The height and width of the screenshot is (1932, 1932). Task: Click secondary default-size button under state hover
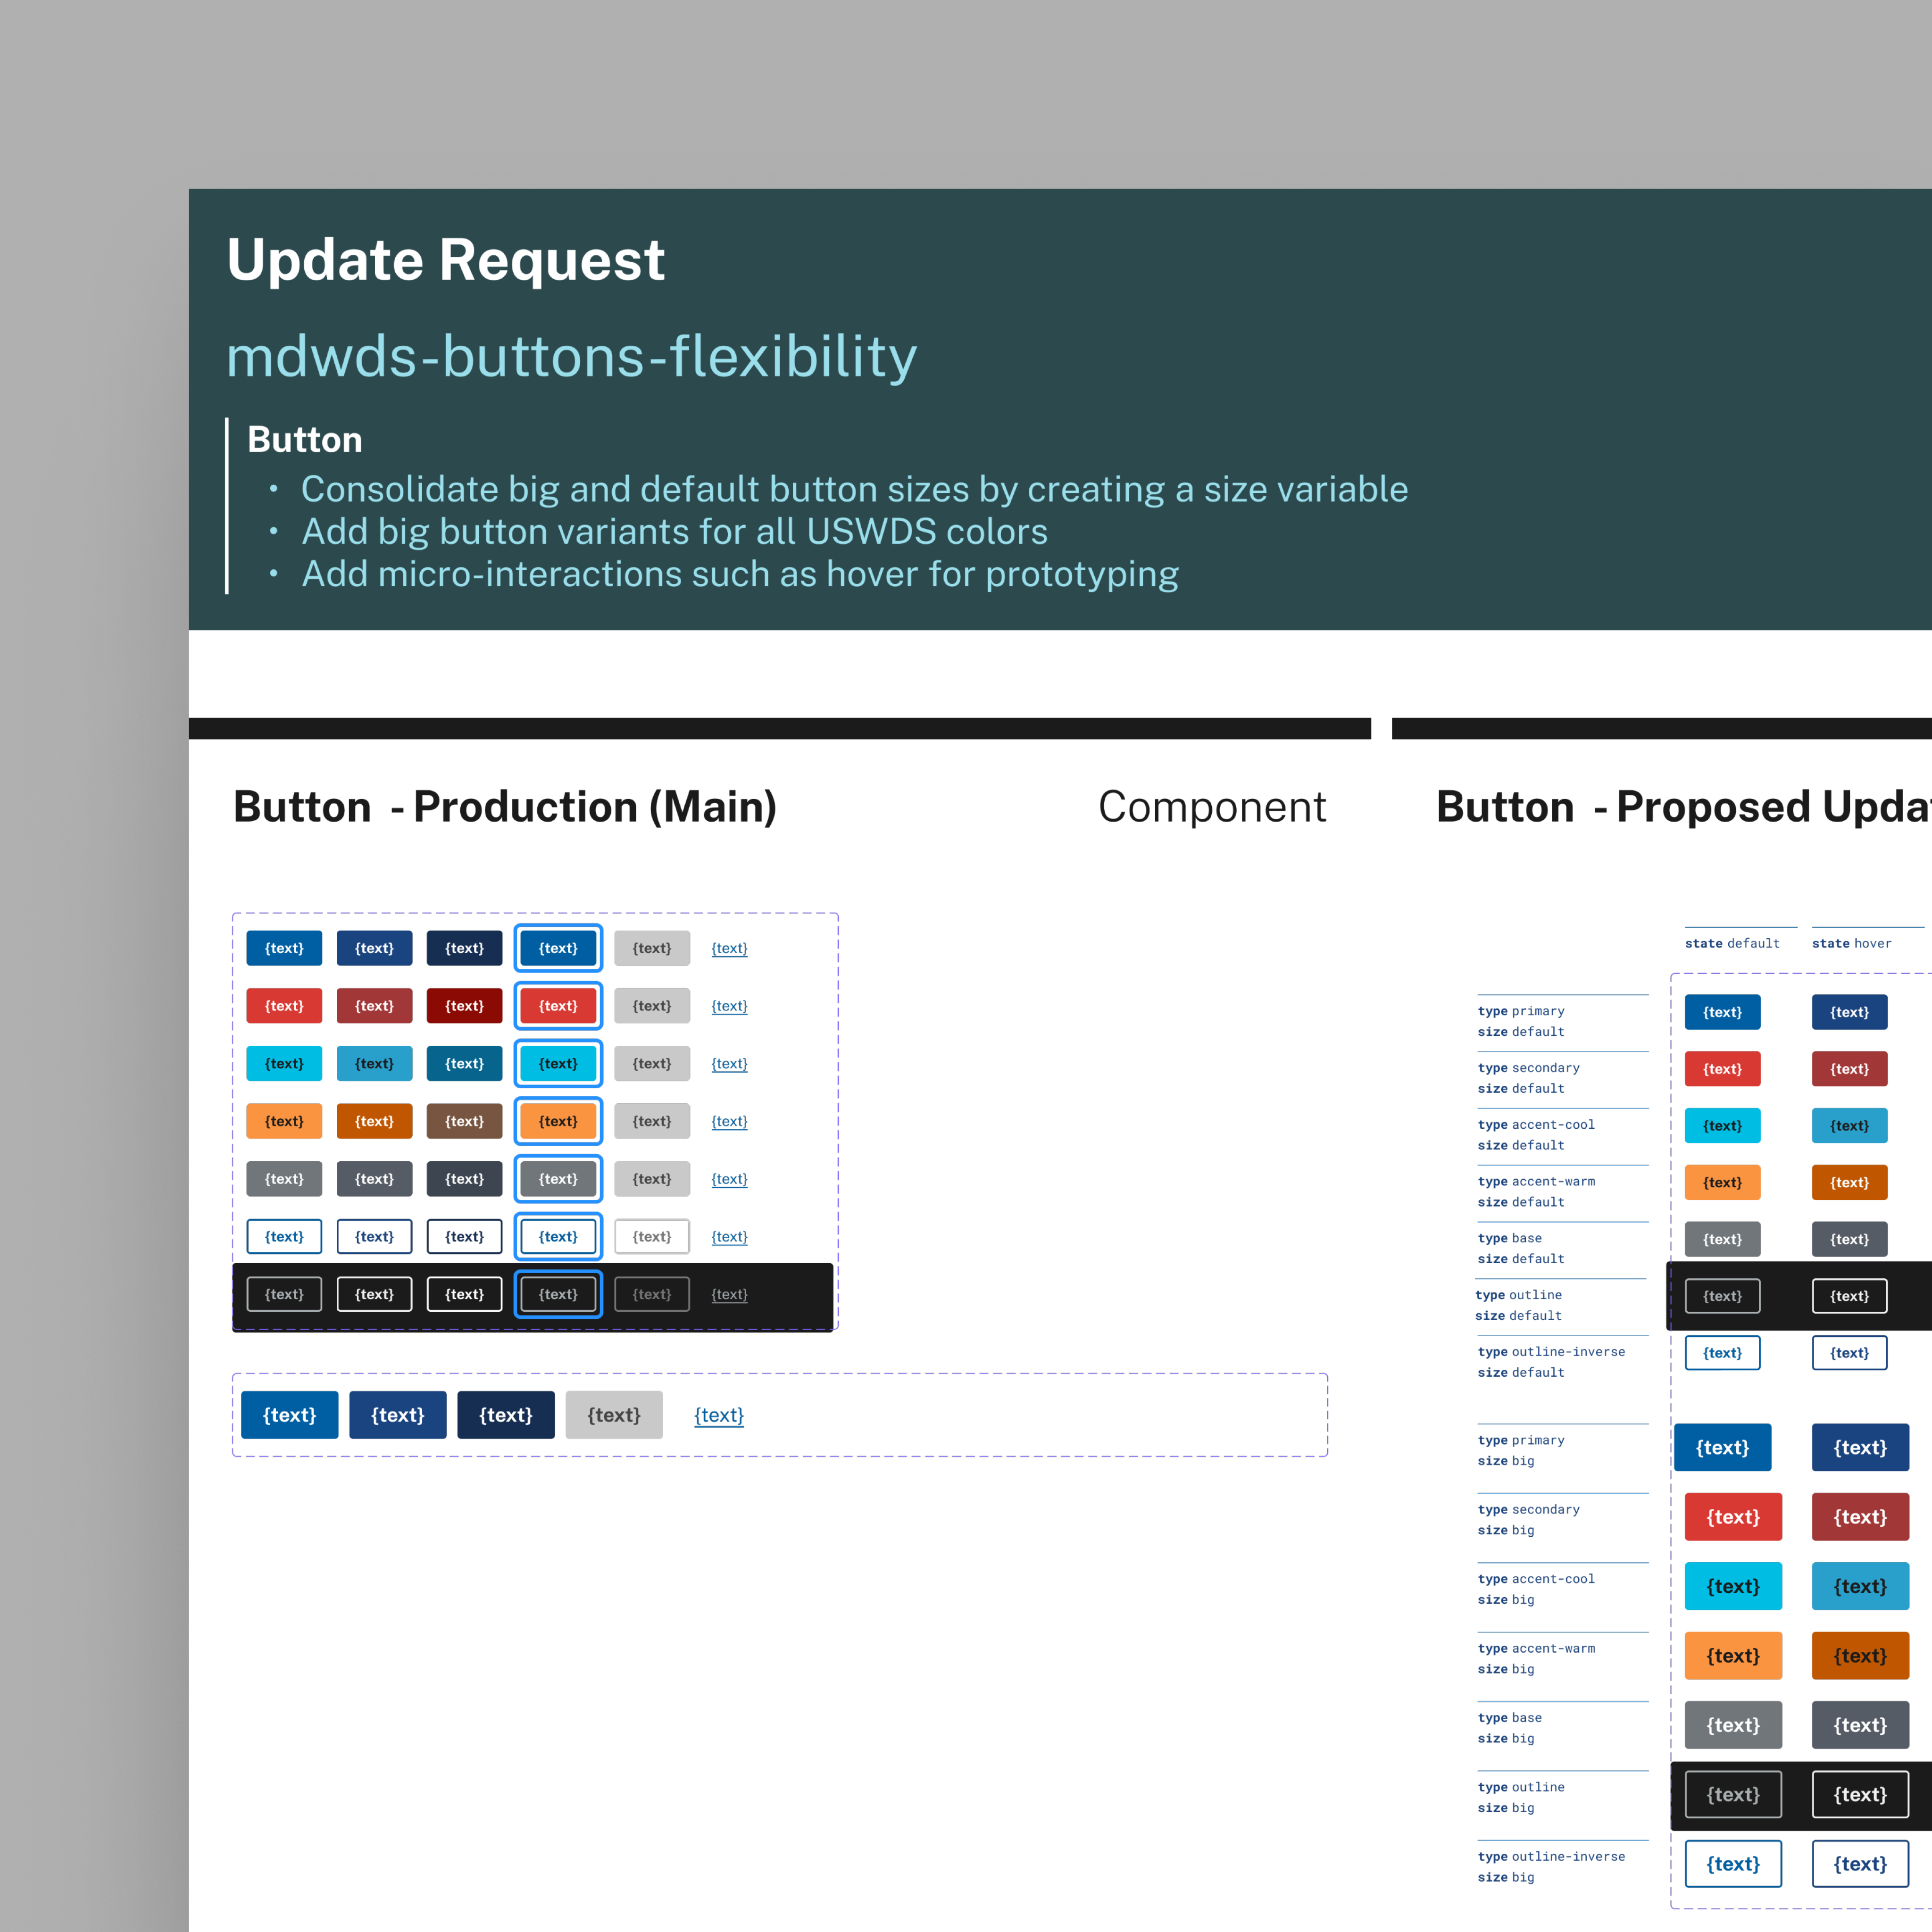pos(1849,1069)
